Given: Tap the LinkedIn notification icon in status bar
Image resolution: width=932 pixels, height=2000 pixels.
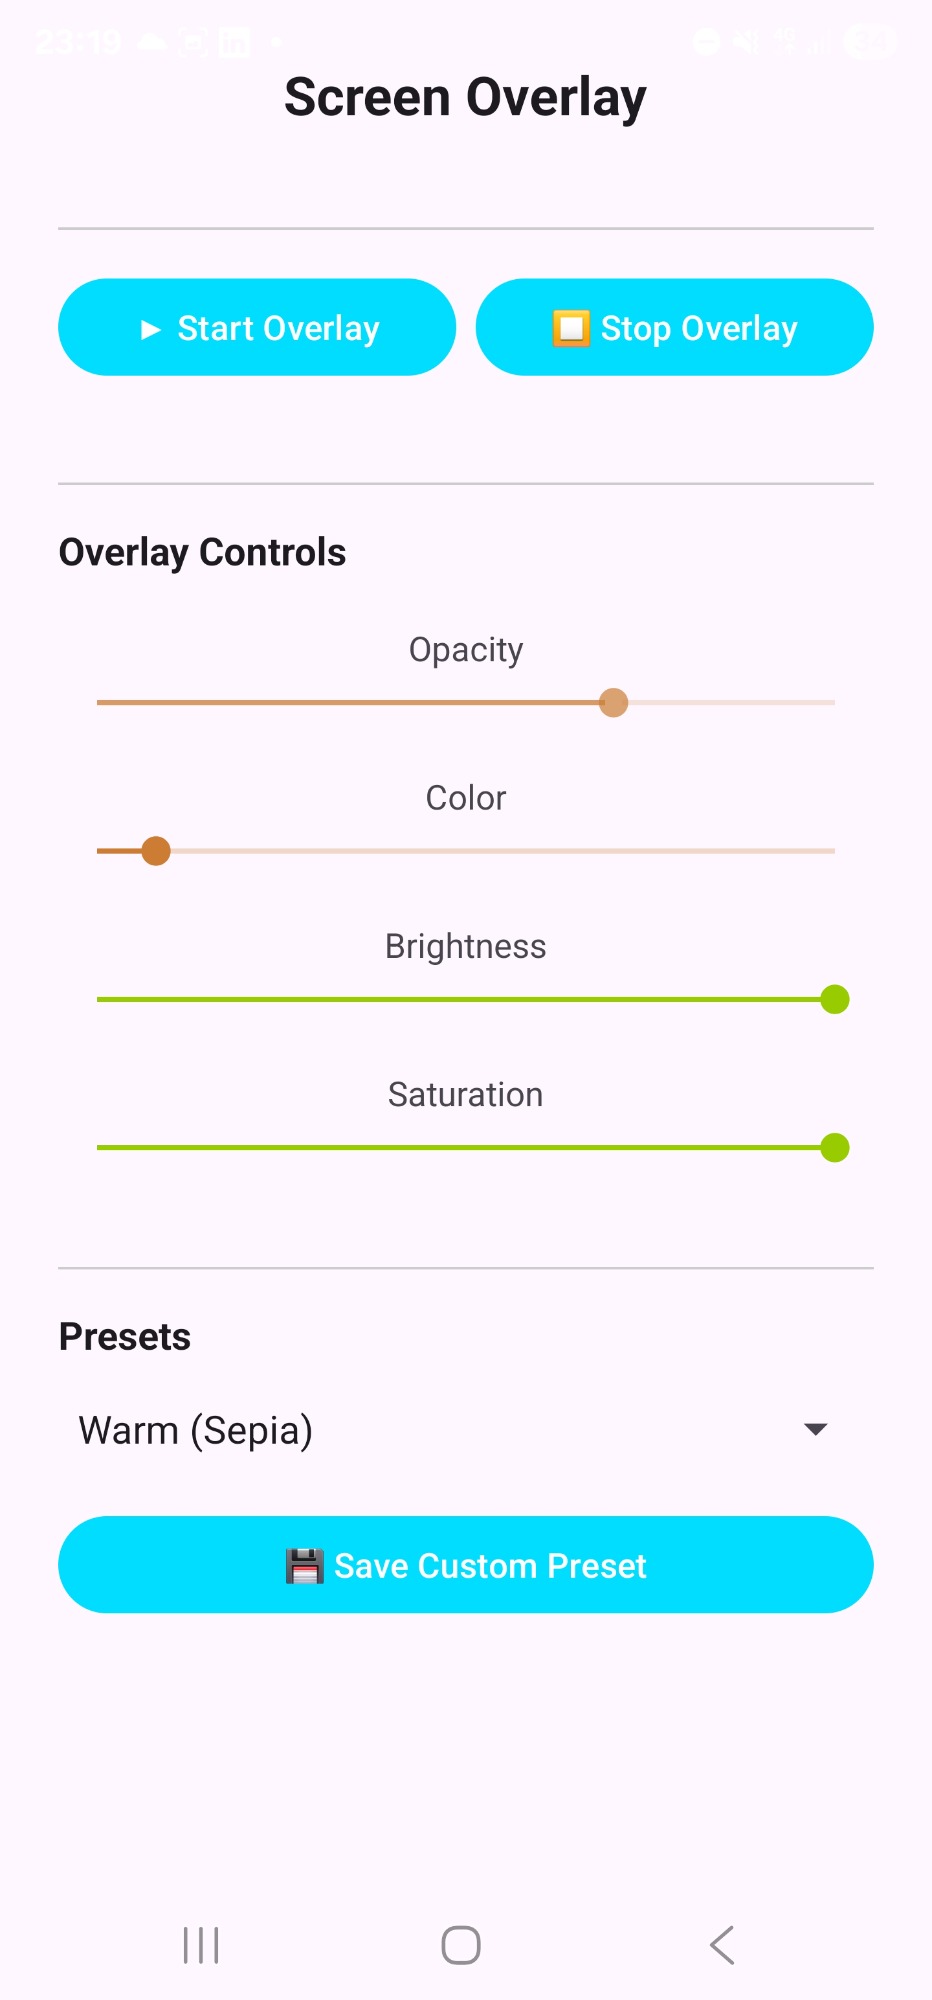Looking at the screenshot, I should click(x=234, y=43).
